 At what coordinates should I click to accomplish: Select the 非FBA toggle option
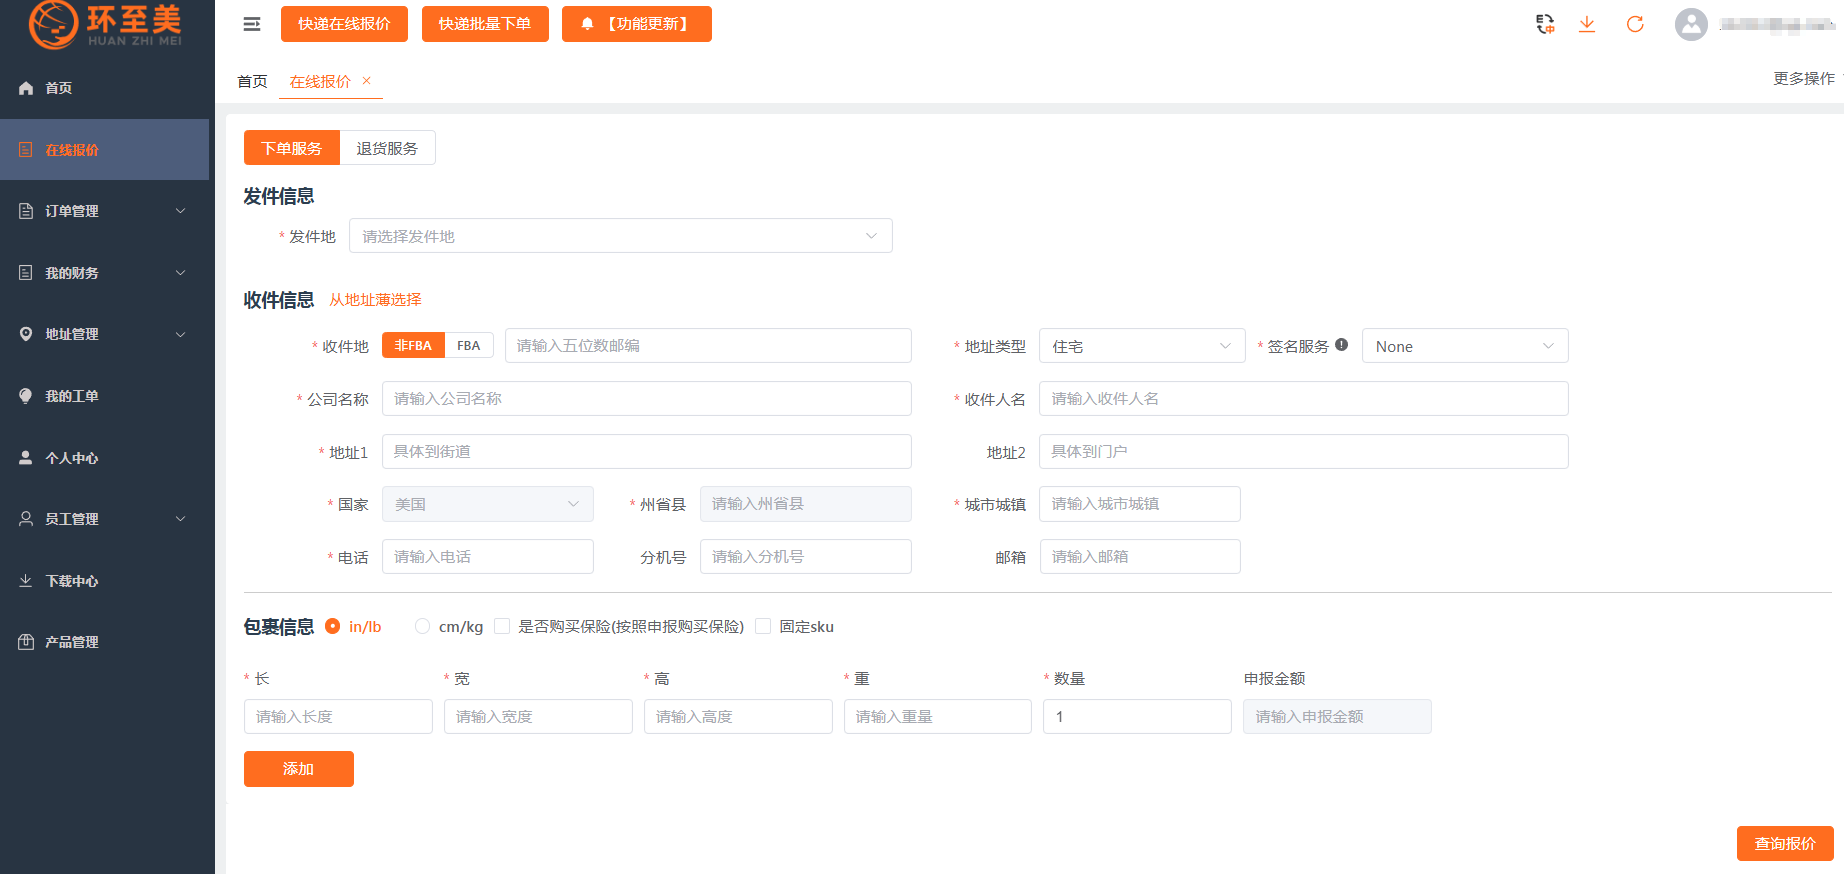click(413, 345)
